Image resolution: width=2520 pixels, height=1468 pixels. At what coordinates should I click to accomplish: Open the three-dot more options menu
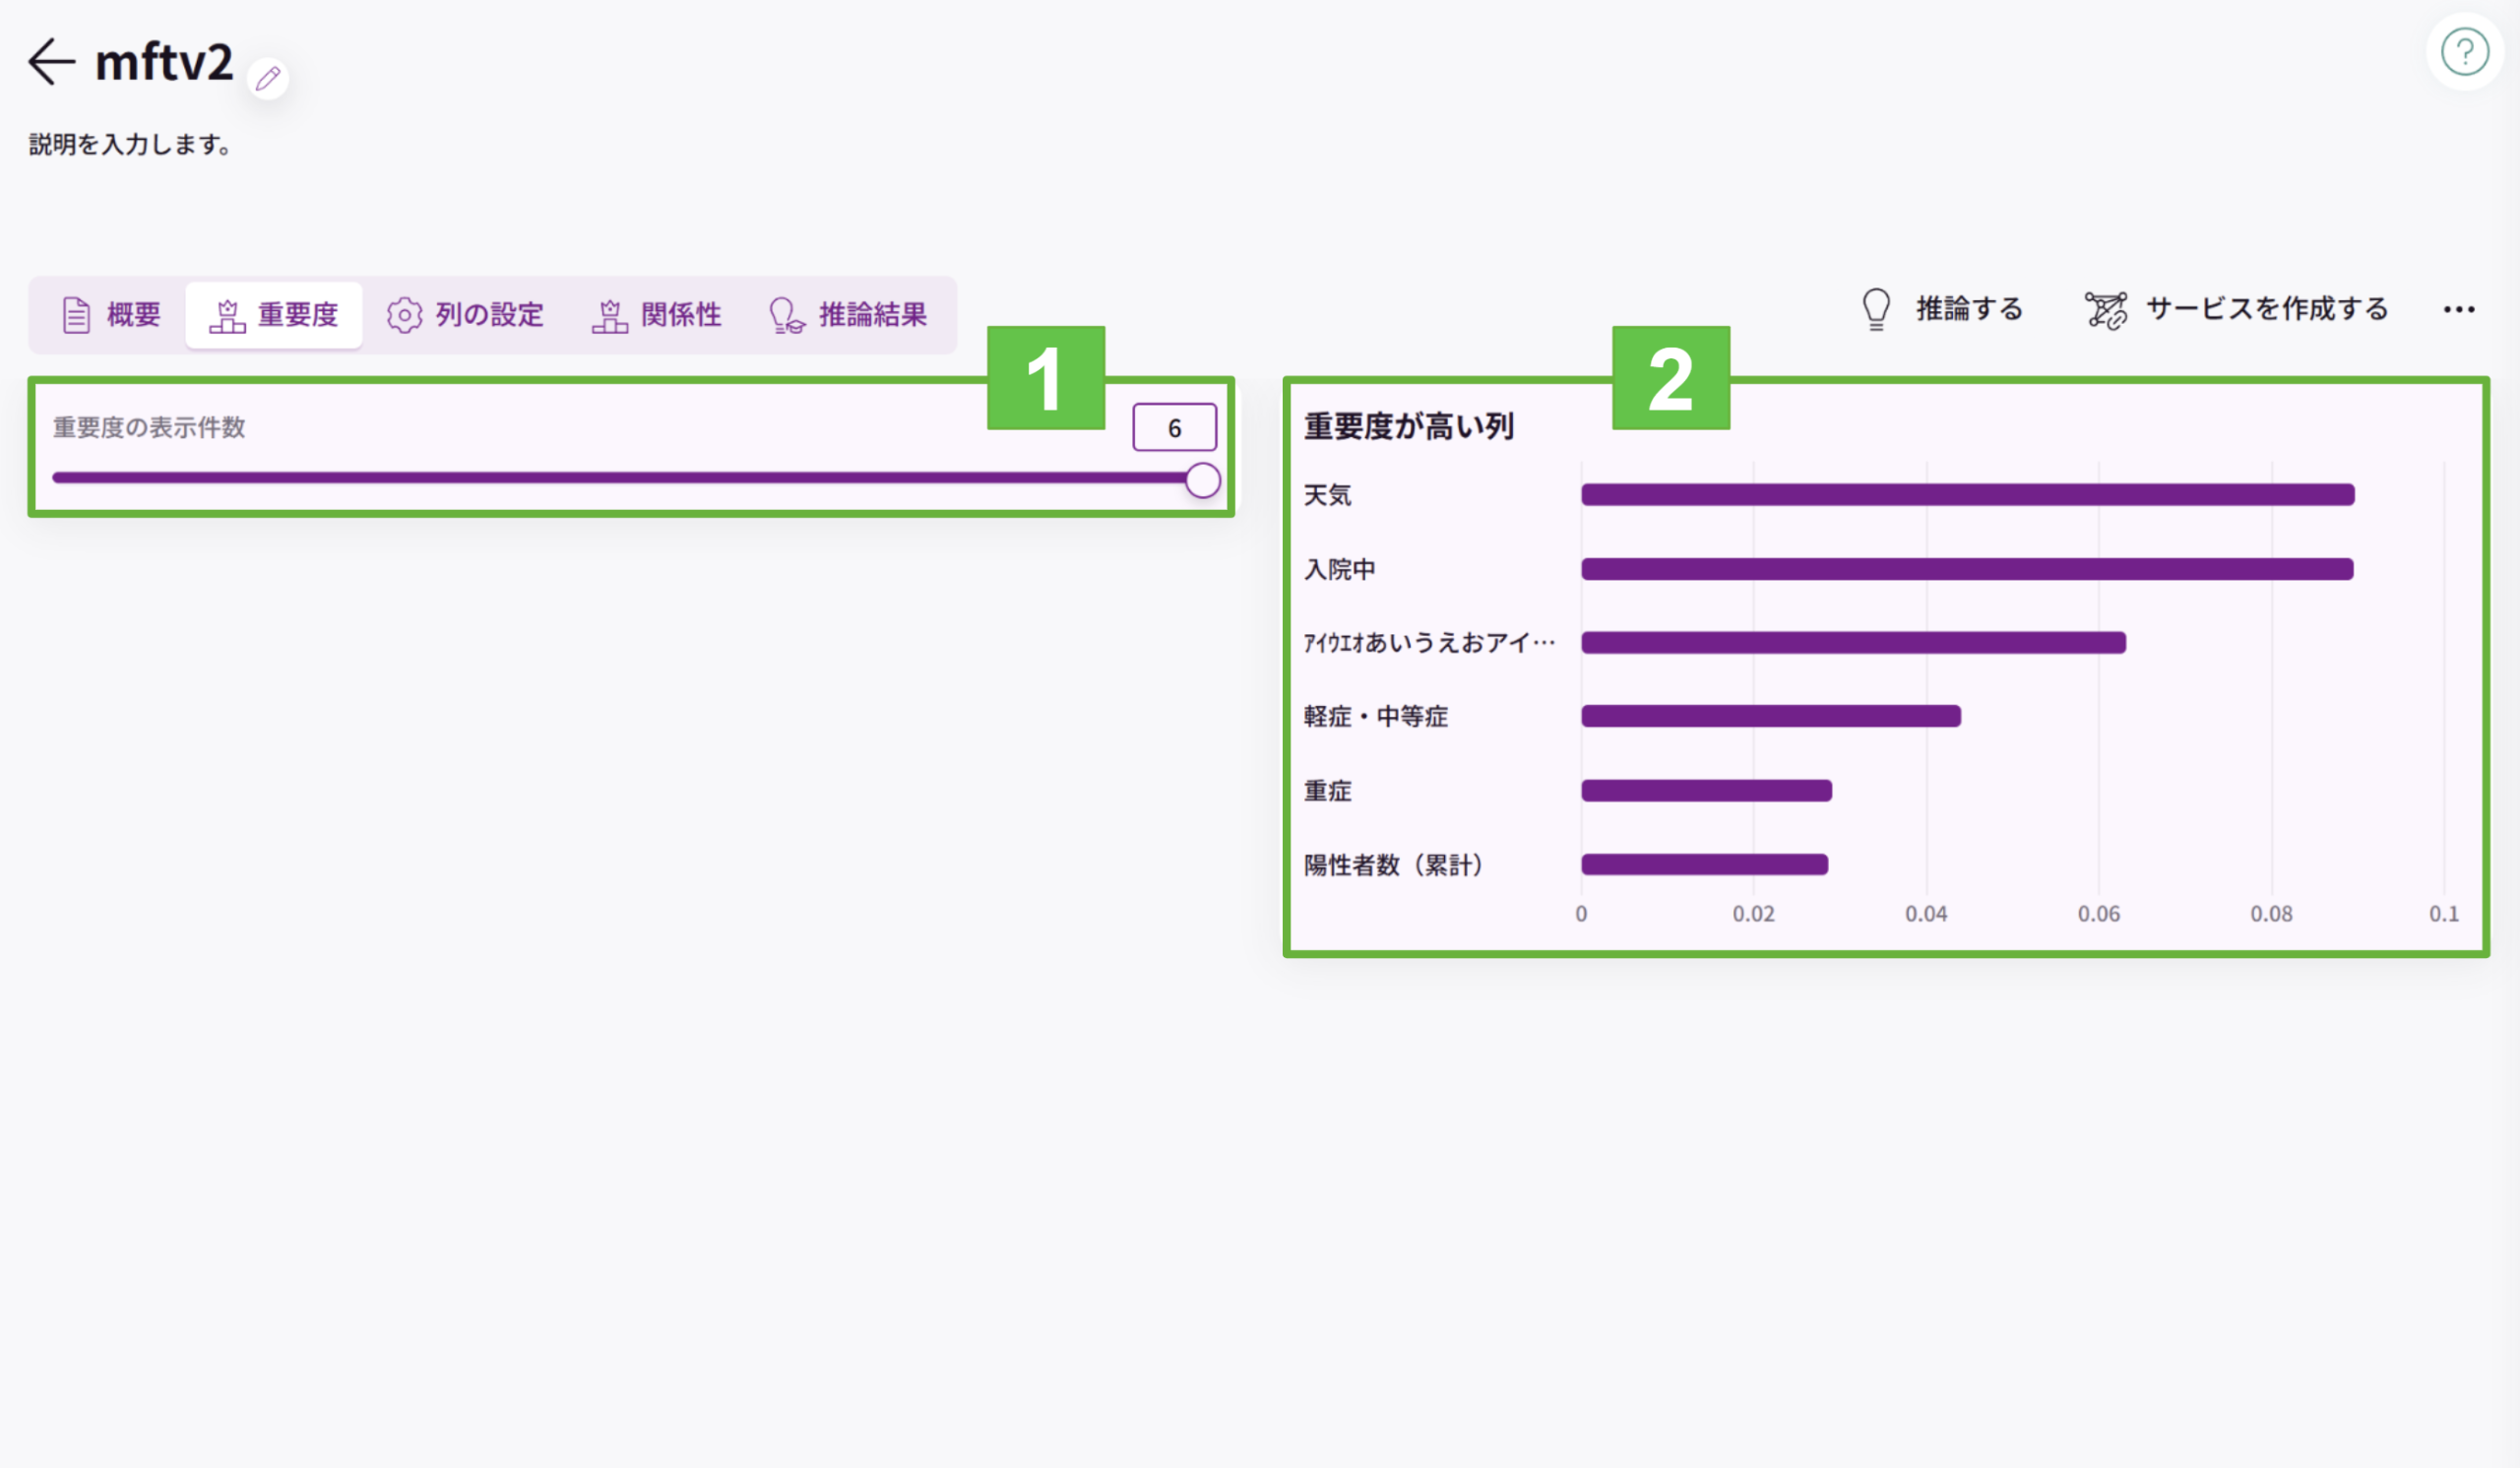2459,310
